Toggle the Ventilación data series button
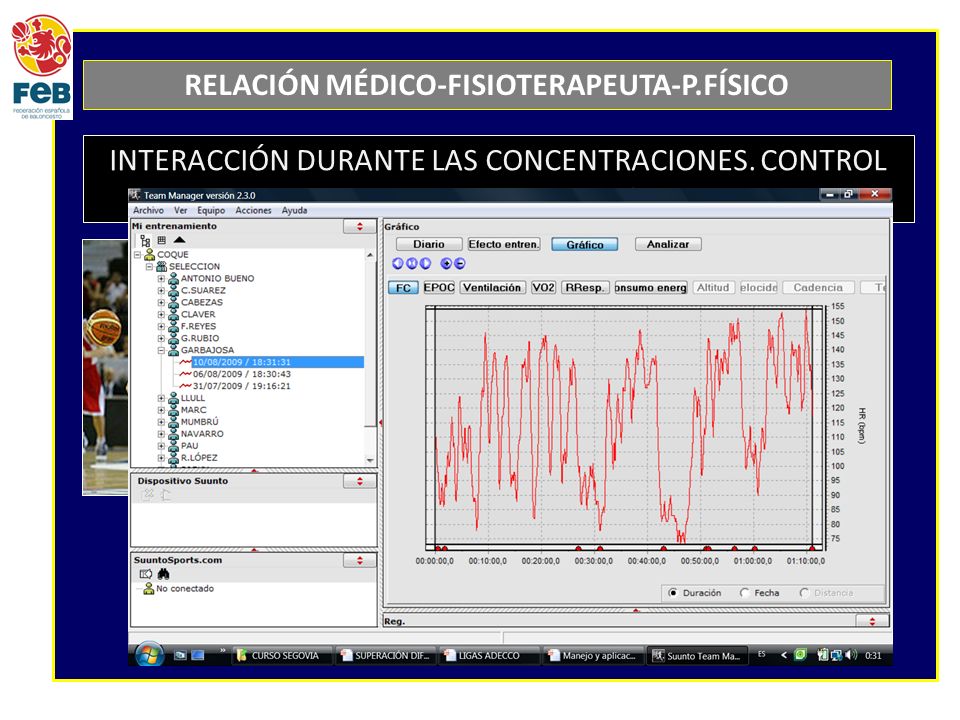 [492, 288]
